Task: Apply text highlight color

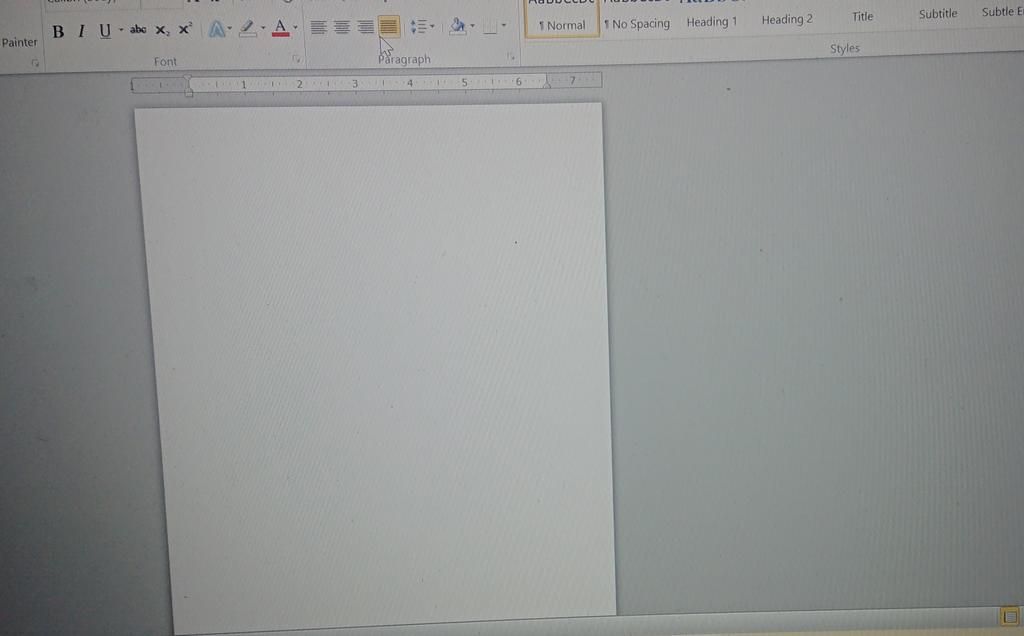Action: click(248, 28)
